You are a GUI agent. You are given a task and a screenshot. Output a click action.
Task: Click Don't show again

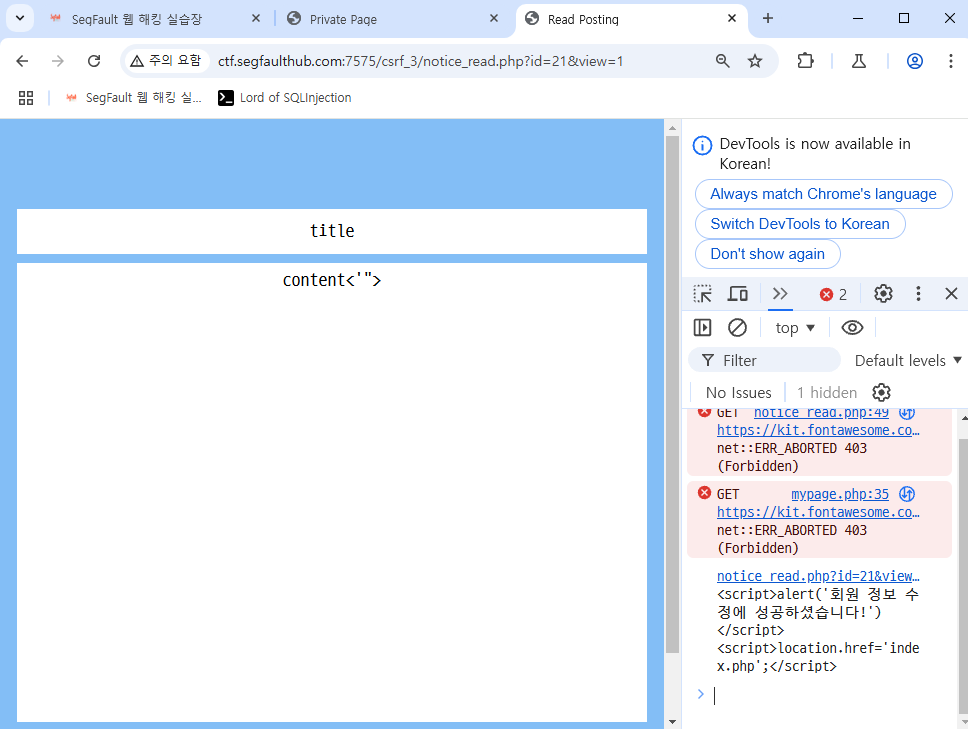coord(767,254)
